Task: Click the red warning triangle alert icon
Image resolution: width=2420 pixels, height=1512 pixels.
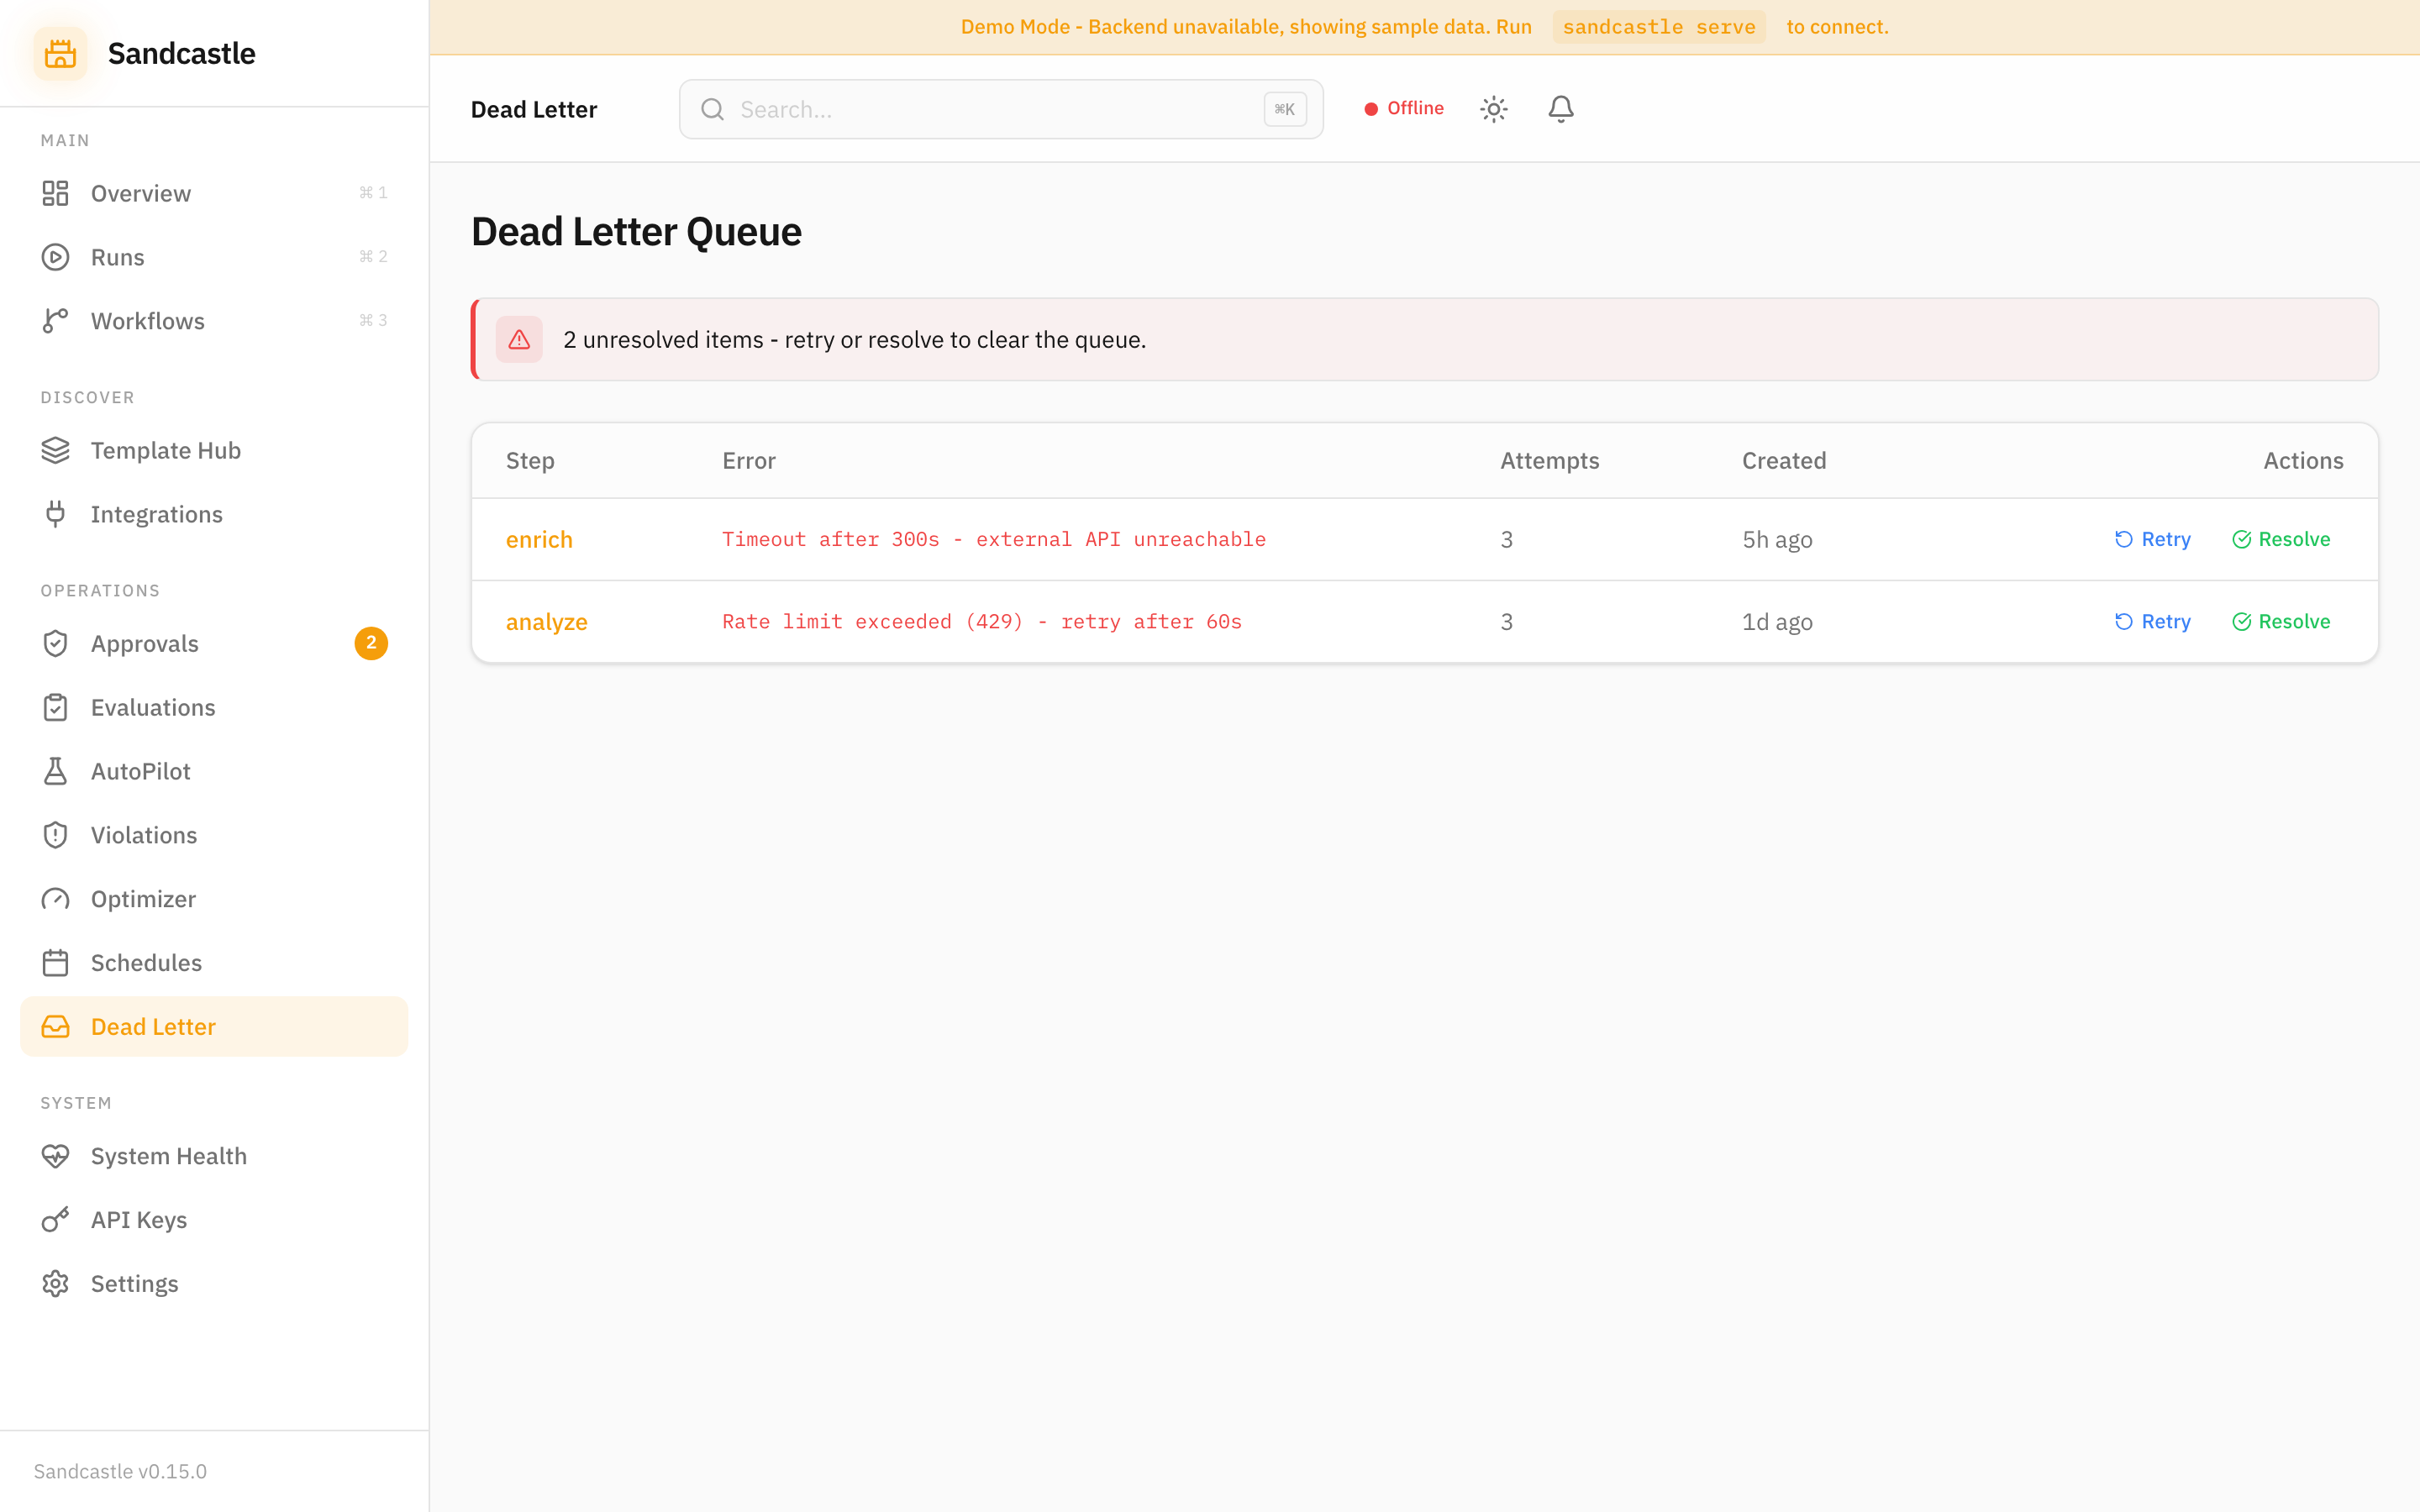Action: click(x=519, y=340)
